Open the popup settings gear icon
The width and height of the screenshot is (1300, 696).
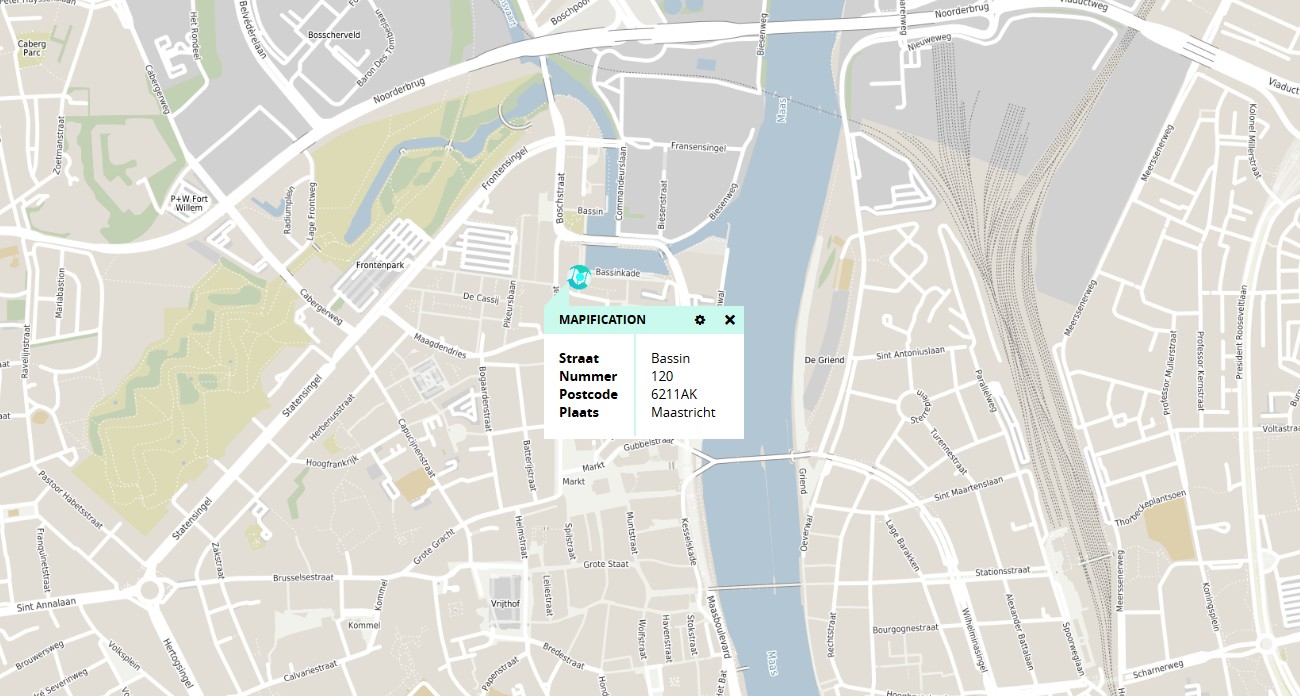700,320
